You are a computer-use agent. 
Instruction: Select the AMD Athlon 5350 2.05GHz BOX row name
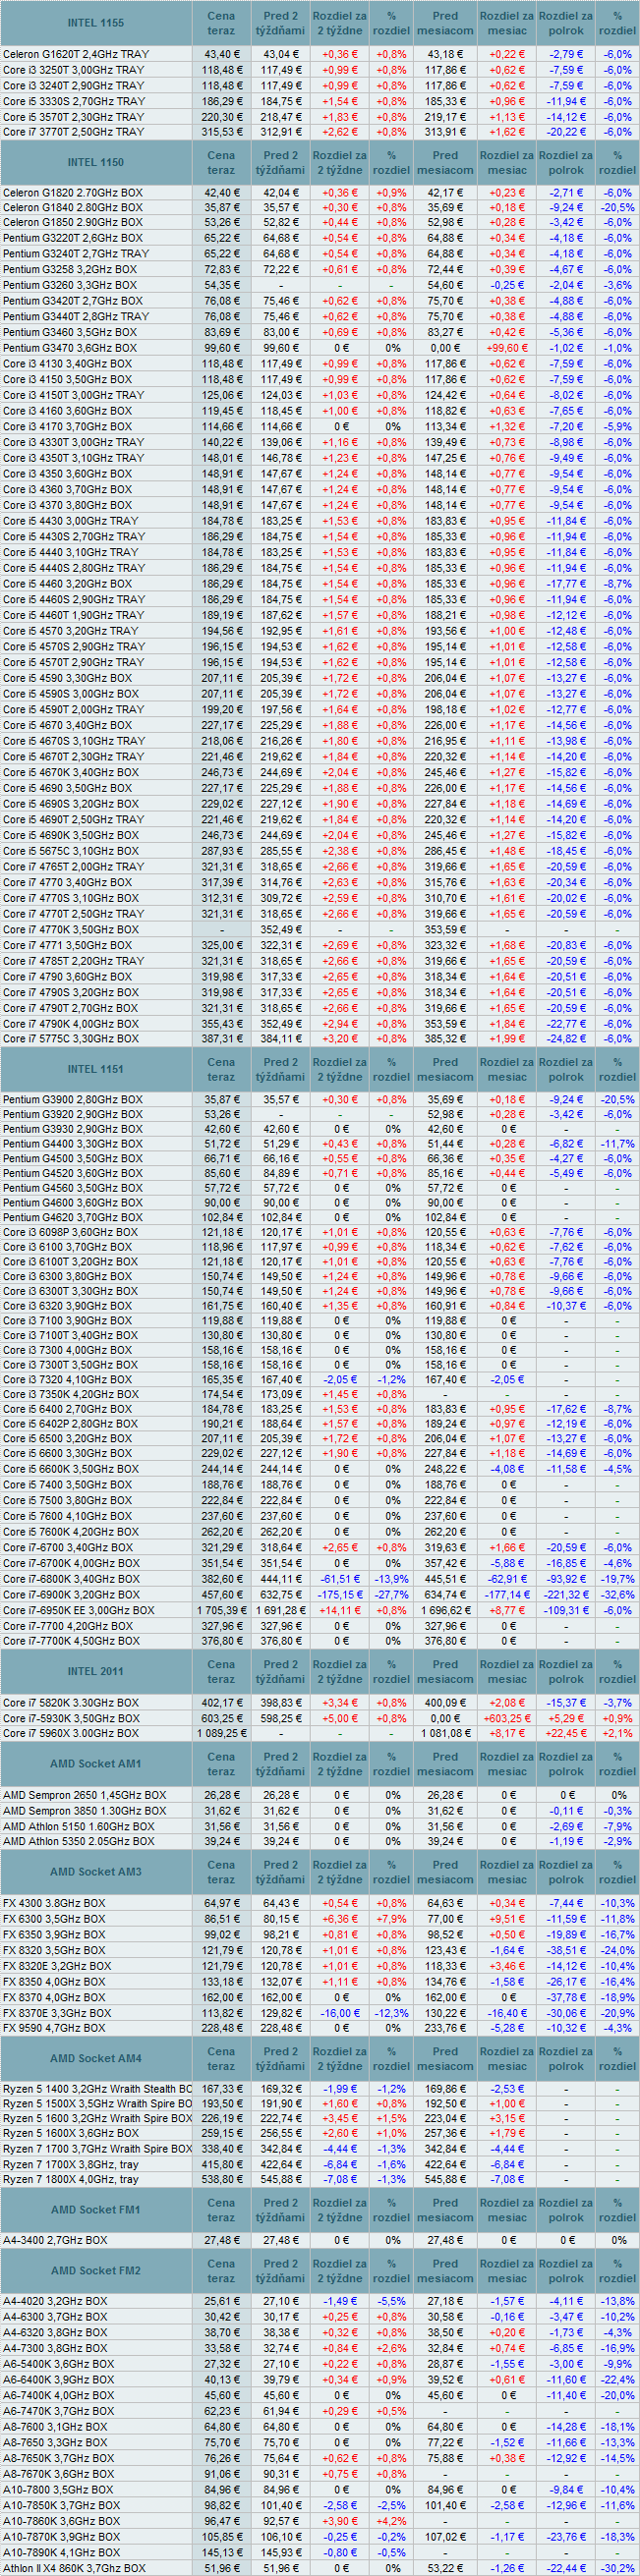(78, 1841)
